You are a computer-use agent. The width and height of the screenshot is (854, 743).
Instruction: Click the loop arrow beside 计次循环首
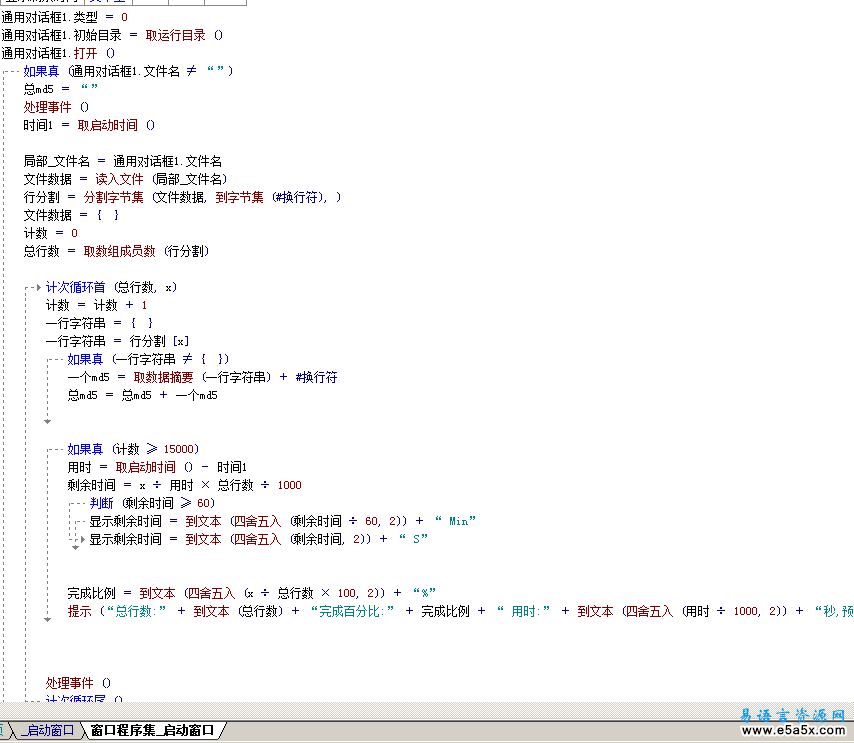click(x=39, y=287)
